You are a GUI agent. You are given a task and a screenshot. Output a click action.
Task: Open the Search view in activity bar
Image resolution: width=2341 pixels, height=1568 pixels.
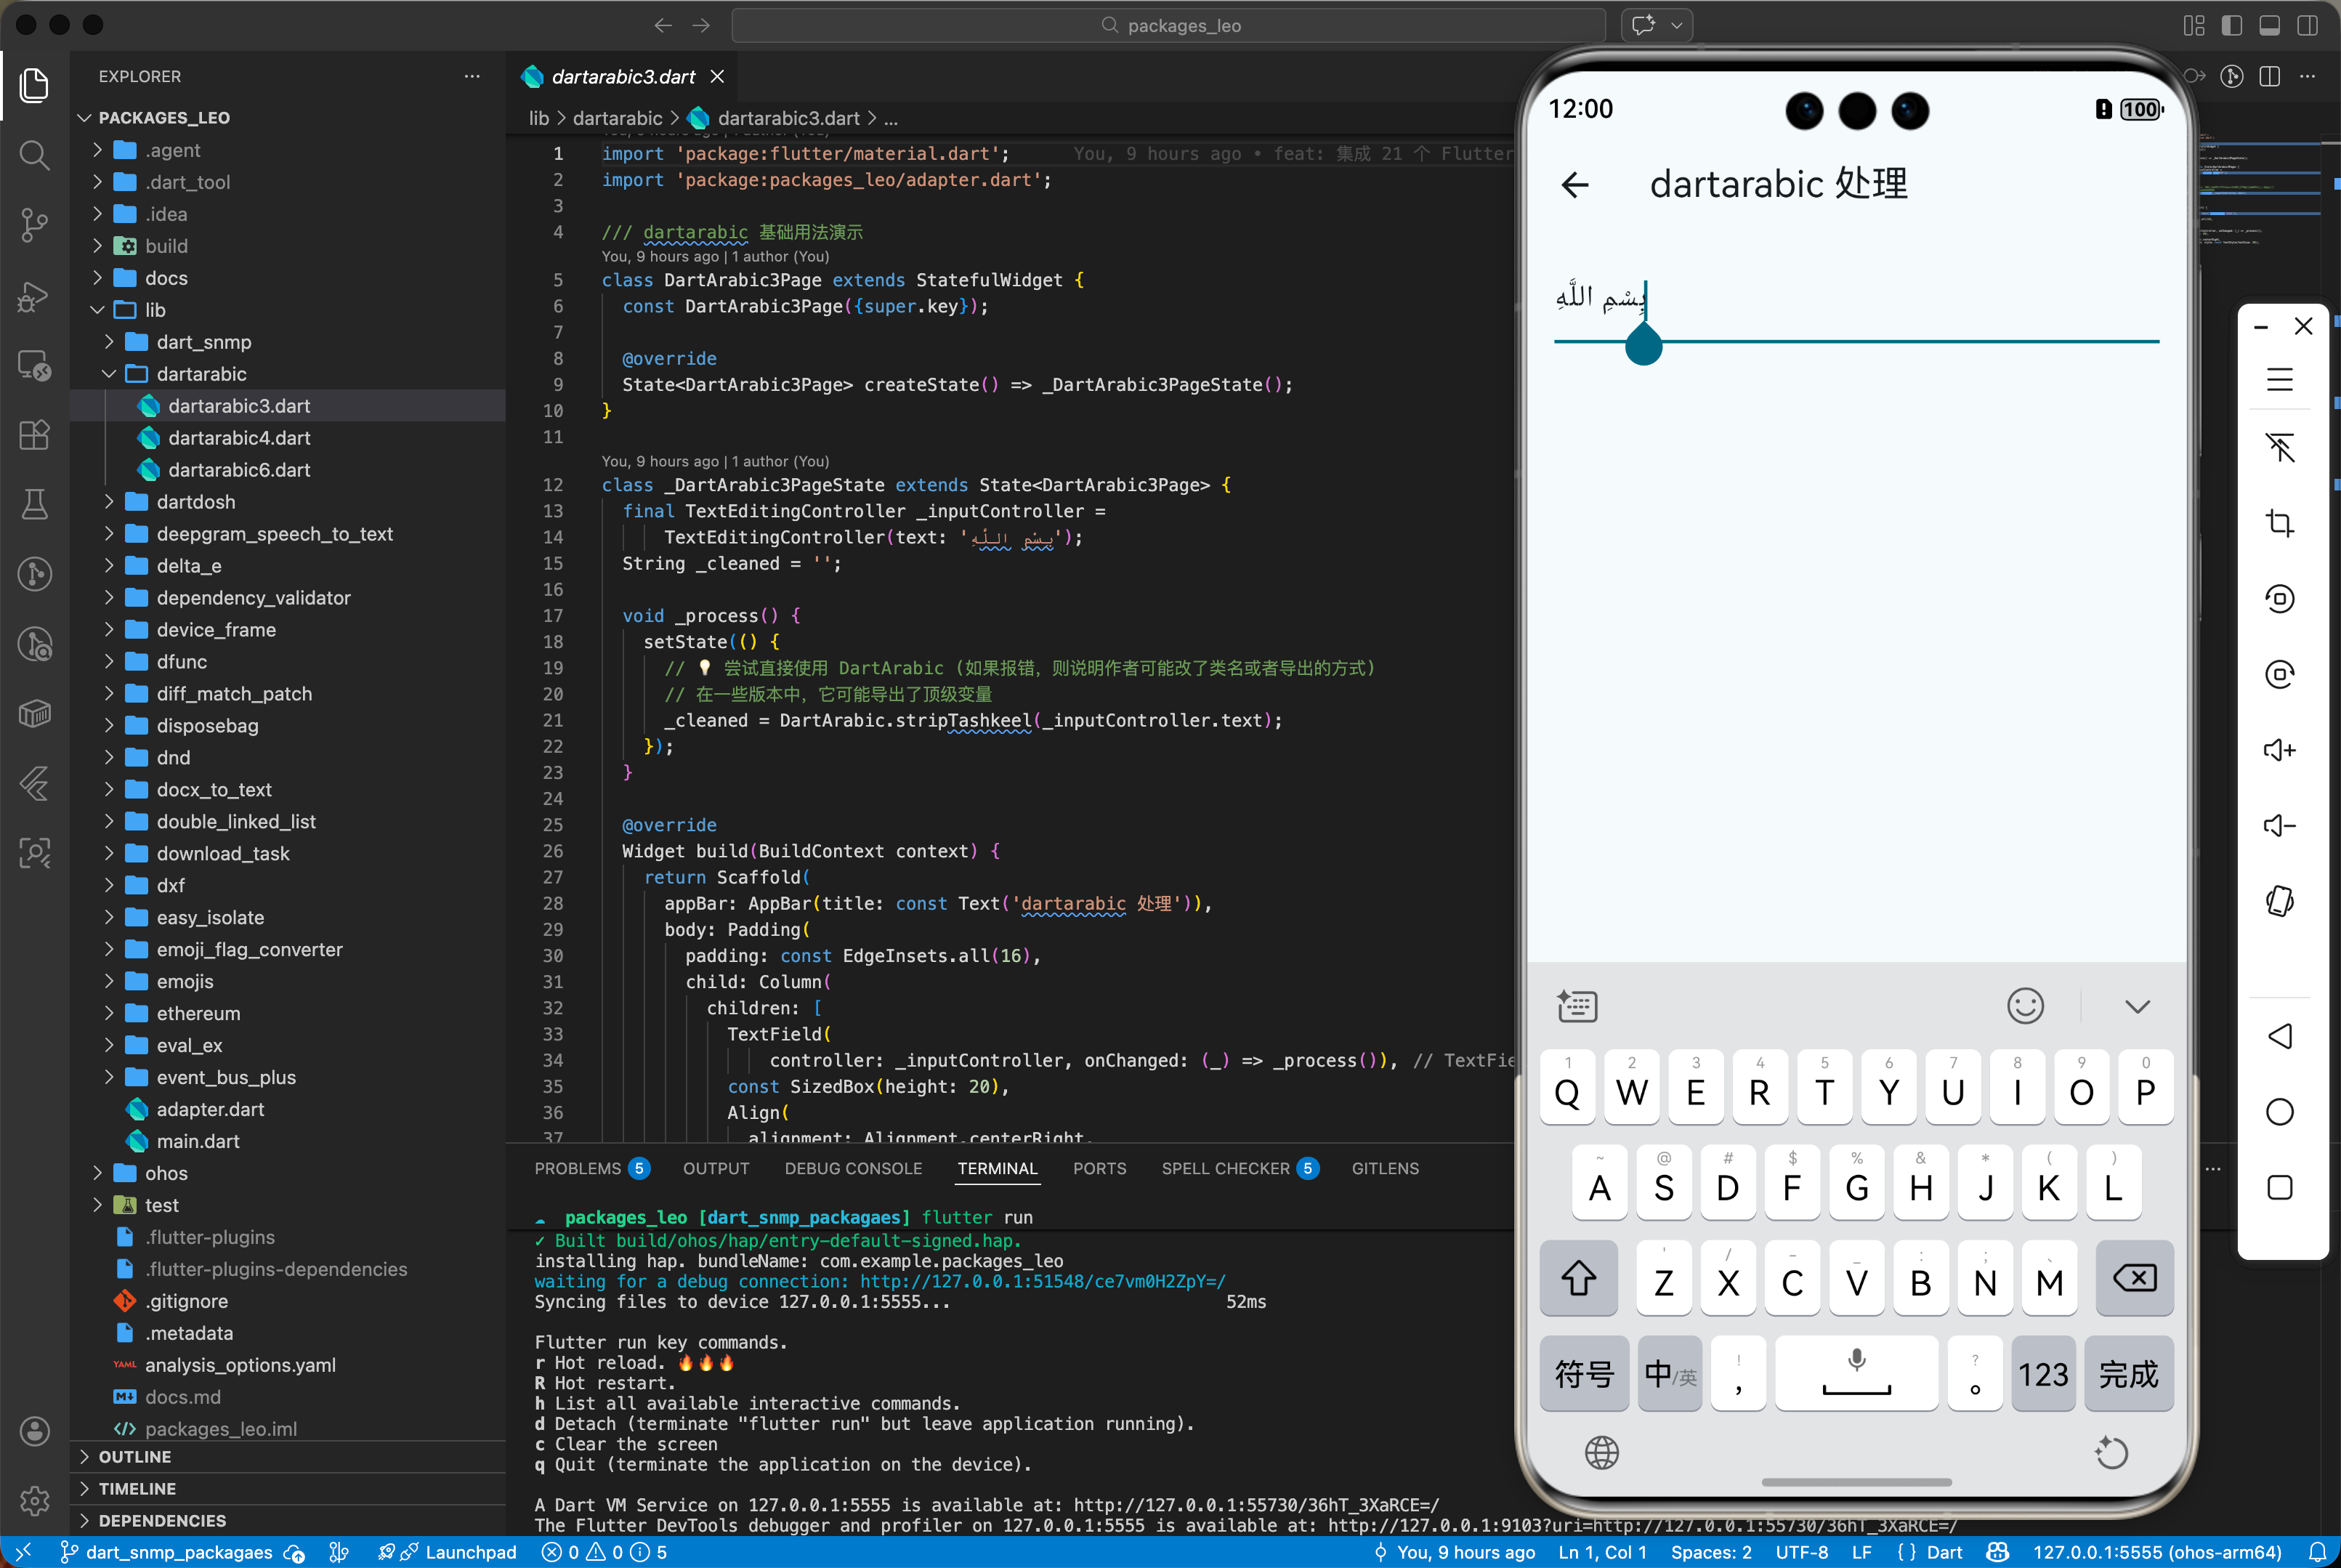[x=34, y=155]
